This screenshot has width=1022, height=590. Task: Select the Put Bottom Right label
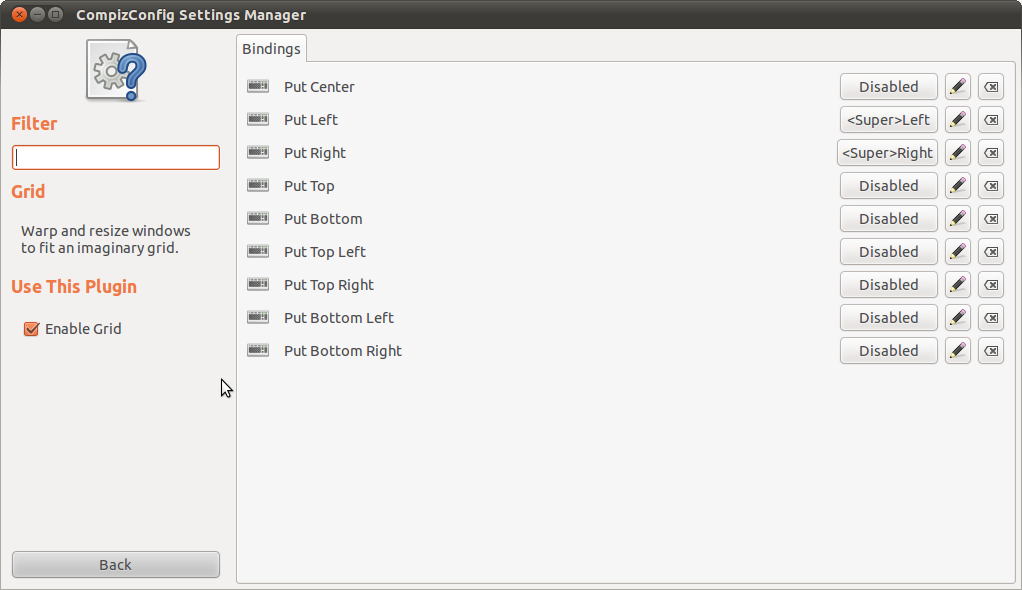point(343,351)
